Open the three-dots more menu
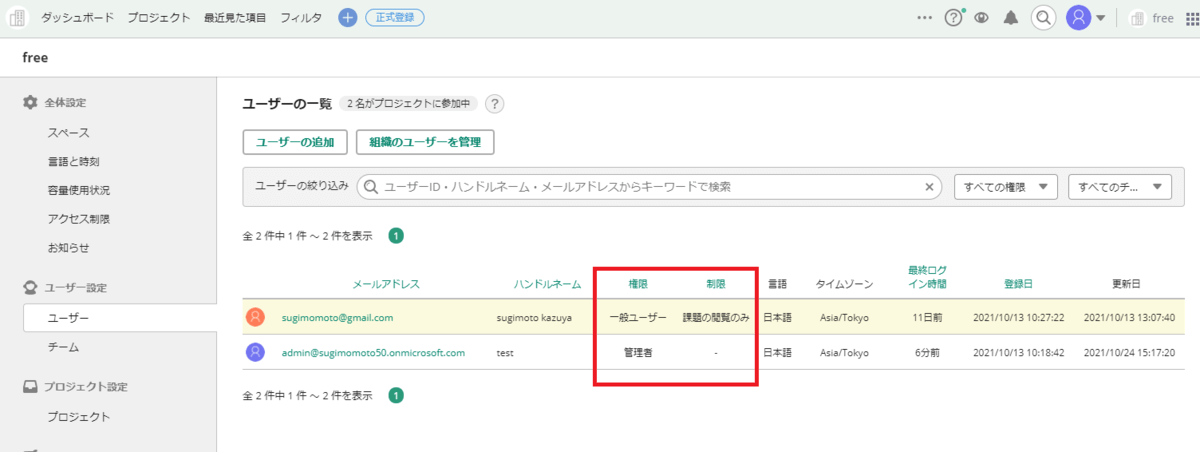The height and width of the screenshot is (452, 1200). (x=924, y=18)
